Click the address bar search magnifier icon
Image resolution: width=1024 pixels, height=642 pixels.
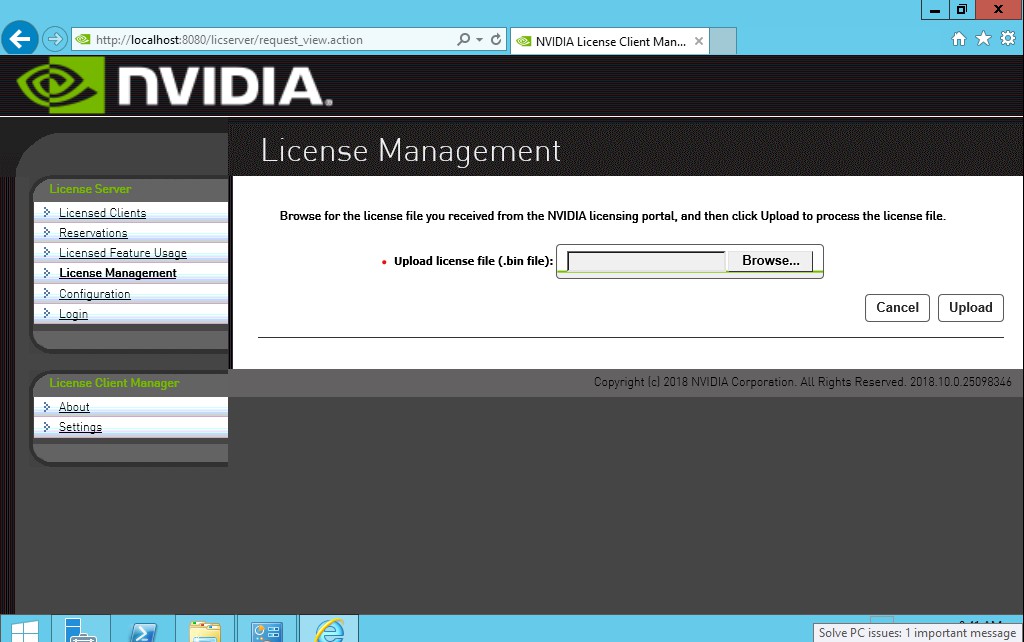[x=463, y=39]
